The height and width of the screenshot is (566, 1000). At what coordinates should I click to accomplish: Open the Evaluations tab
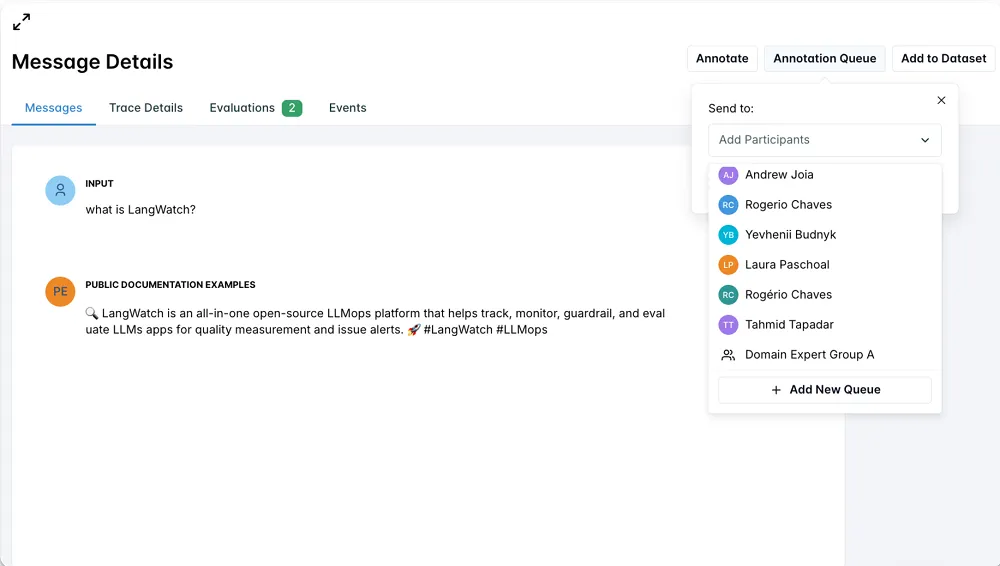point(256,108)
